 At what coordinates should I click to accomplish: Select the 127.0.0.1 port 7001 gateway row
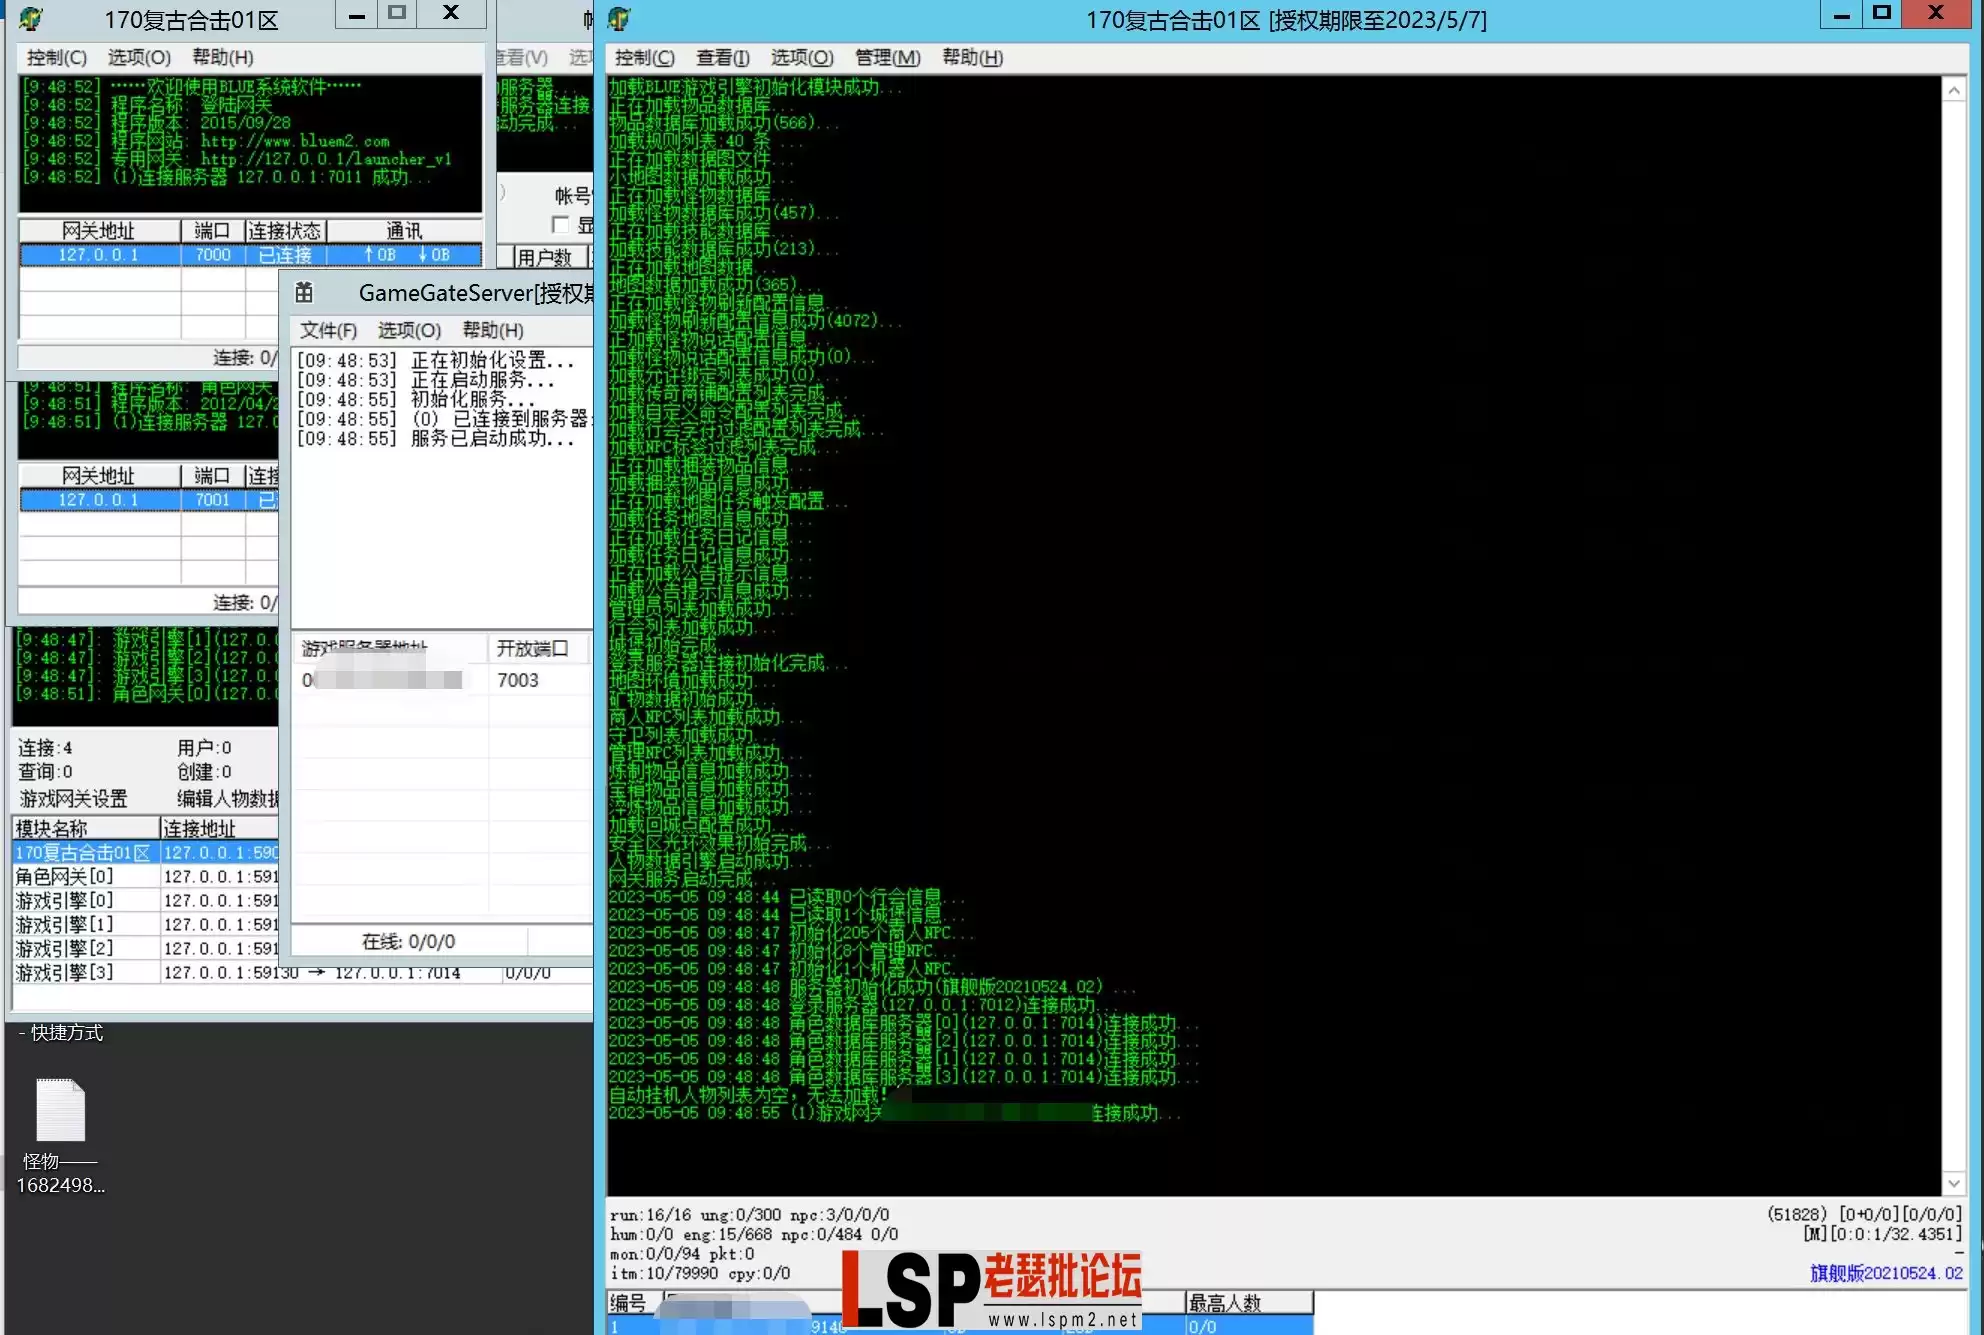(x=149, y=500)
